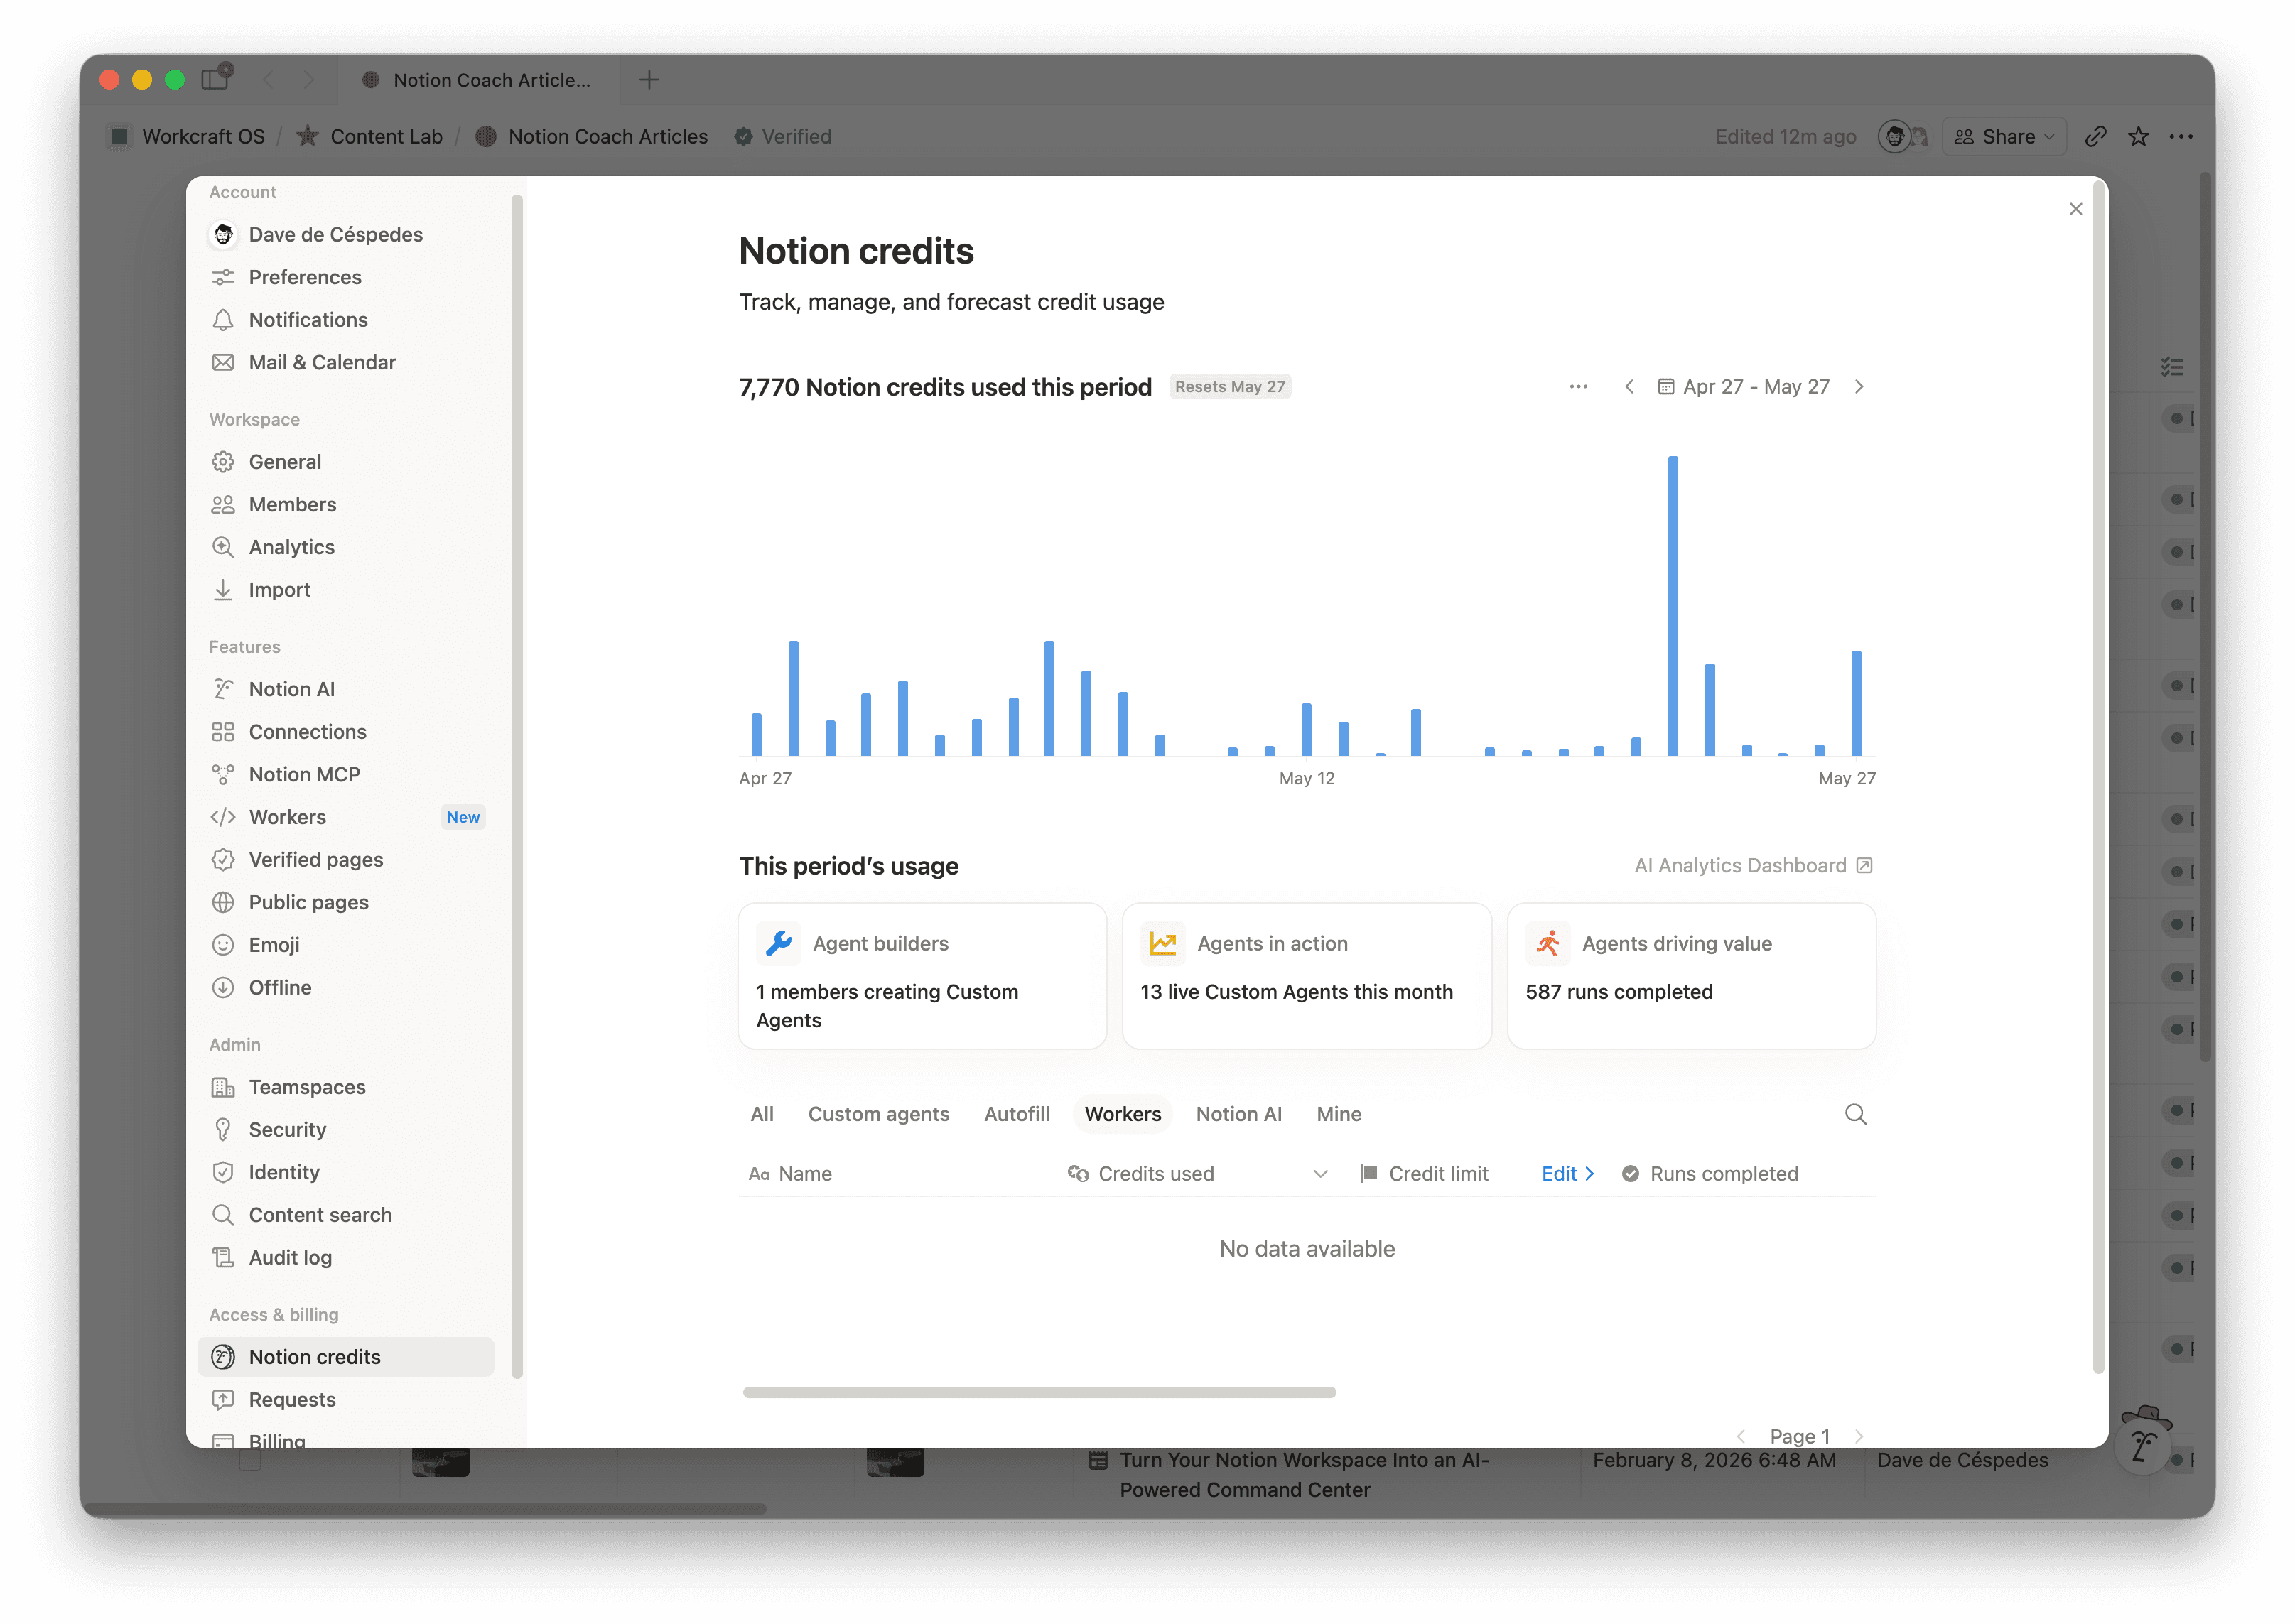Click Content Lab breadcrumb
The image size is (2295, 1624).
pos(370,137)
